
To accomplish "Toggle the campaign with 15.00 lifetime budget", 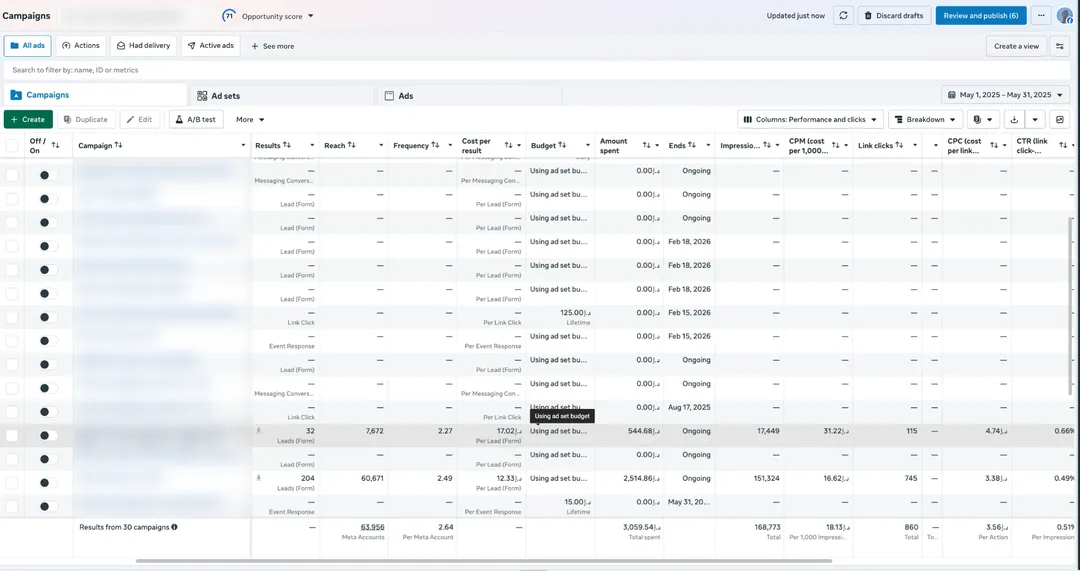I will [48, 506].
